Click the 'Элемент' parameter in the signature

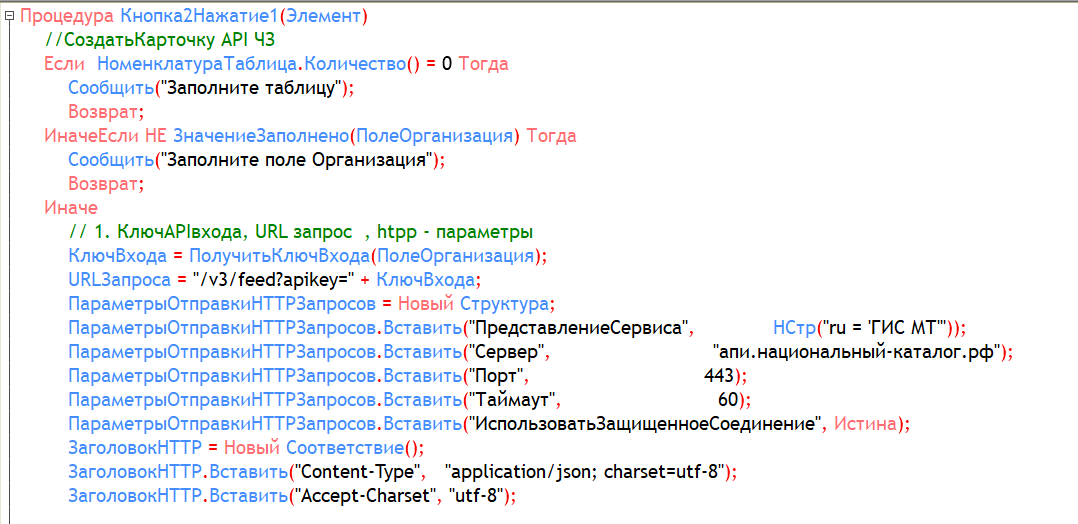click(322, 17)
